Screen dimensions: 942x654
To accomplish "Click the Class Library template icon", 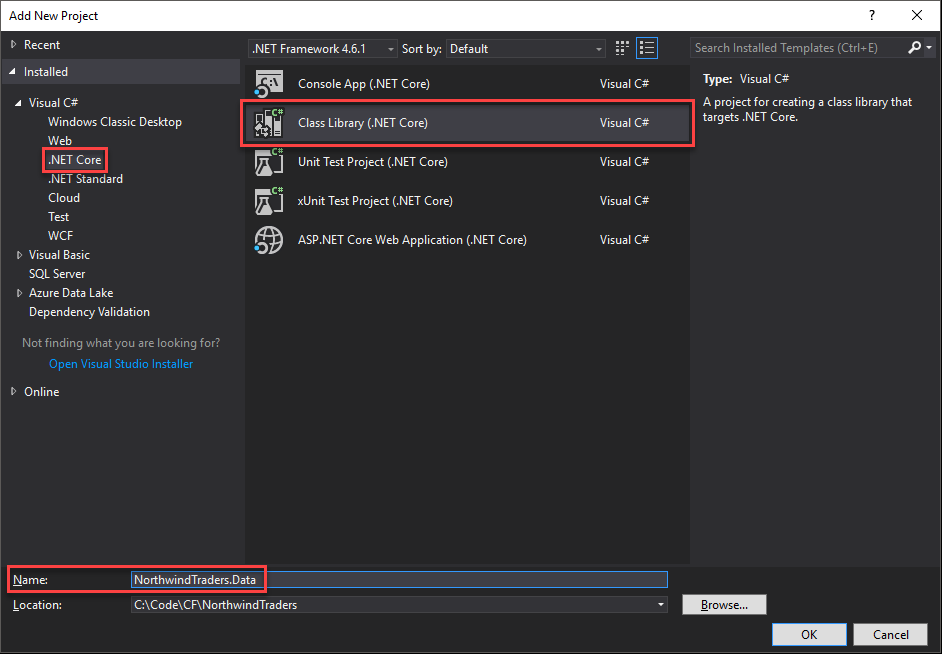I will (x=270, y=123).
